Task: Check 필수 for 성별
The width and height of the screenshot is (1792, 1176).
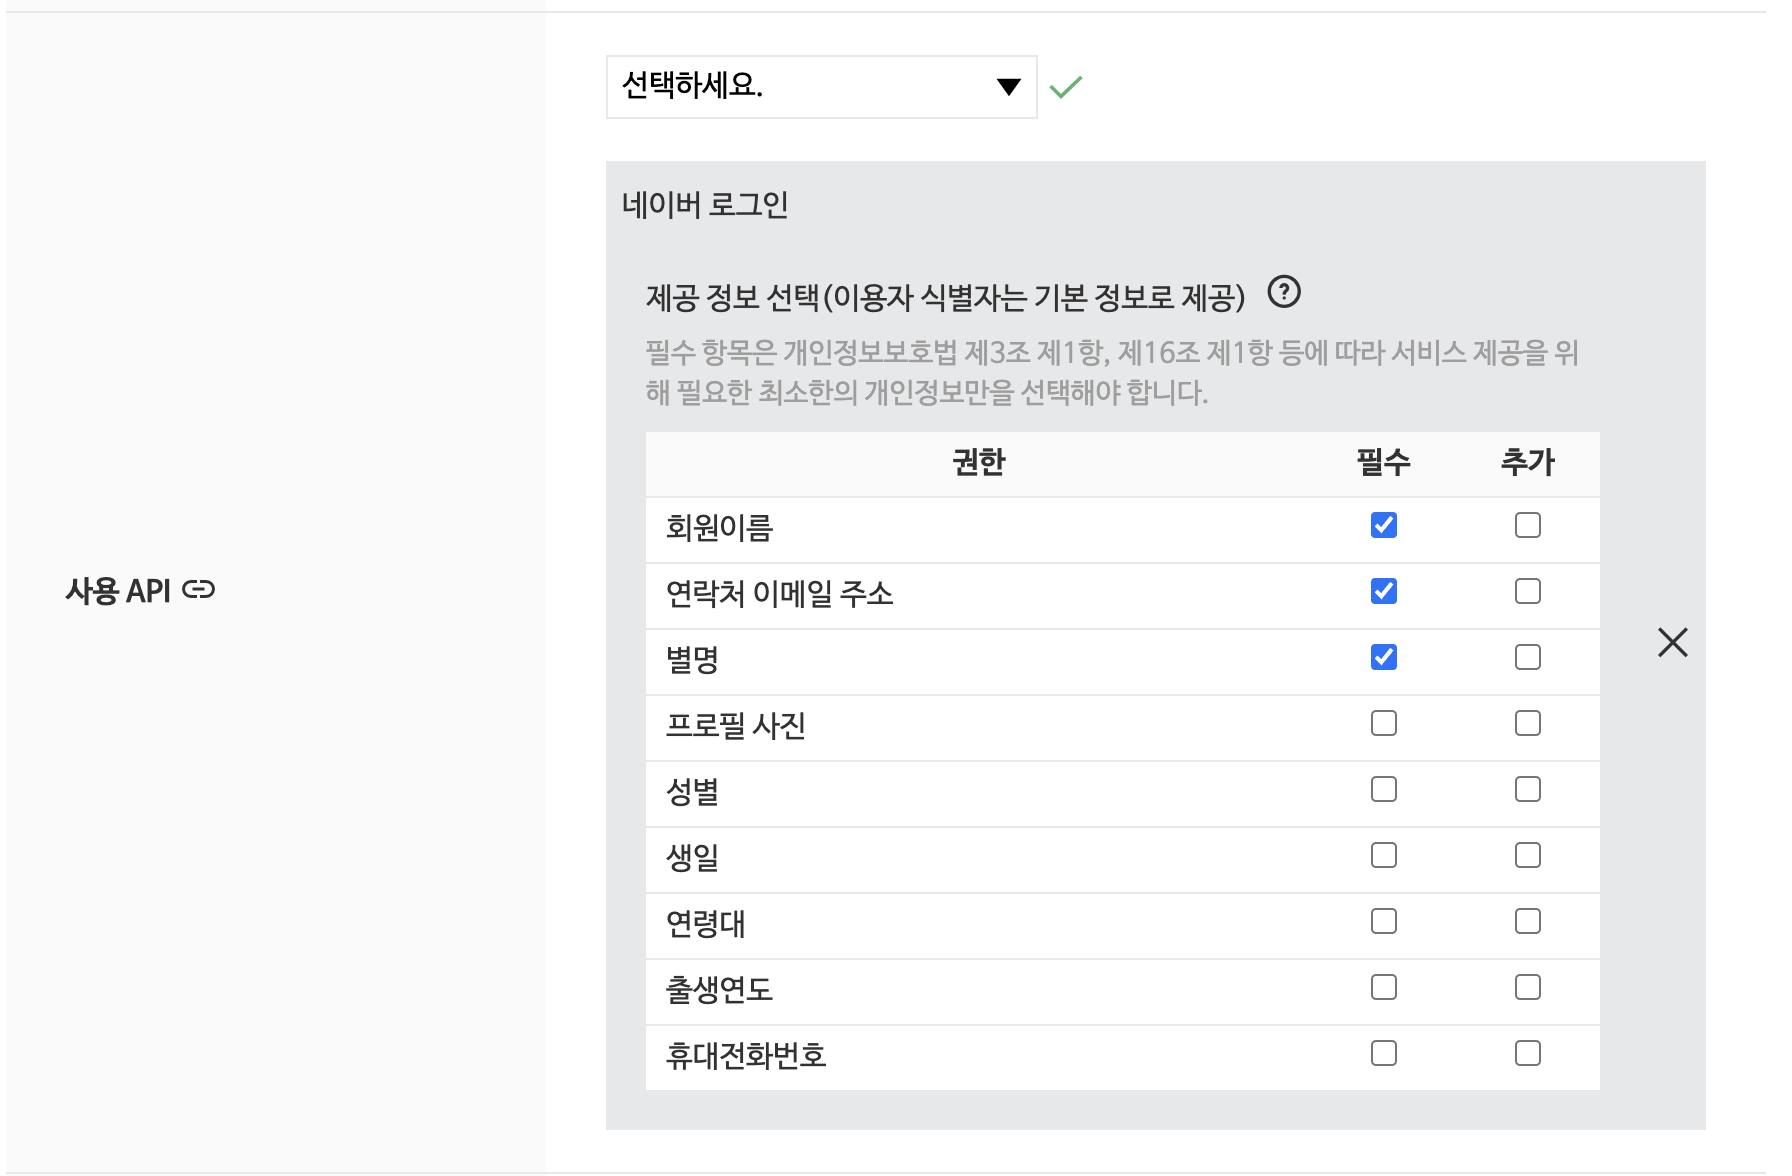Action: 1384,789
